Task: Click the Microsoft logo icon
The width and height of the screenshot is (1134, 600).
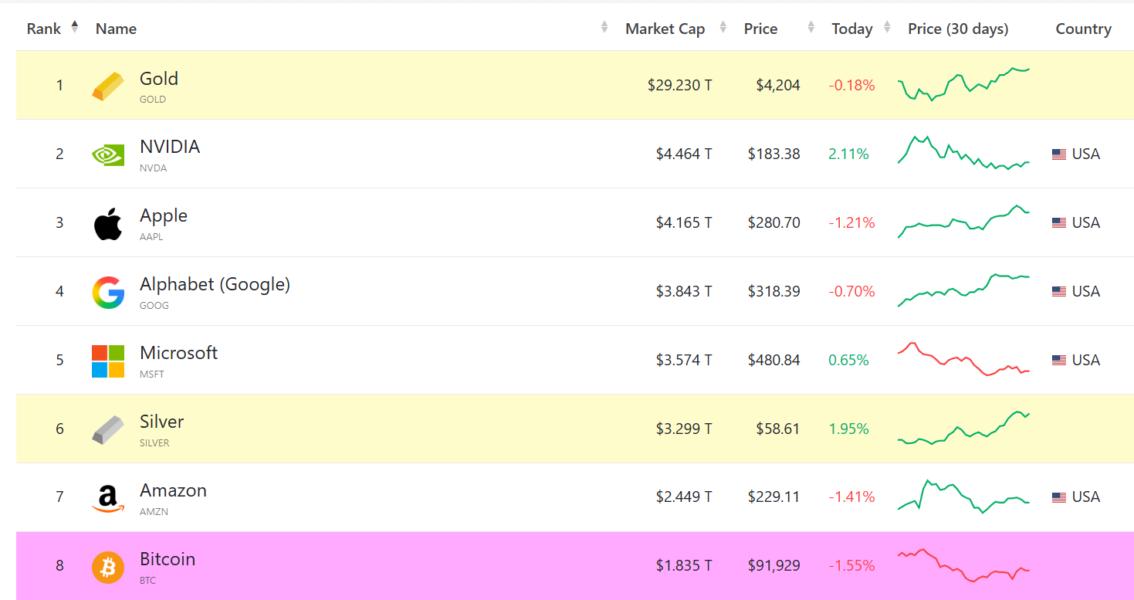Action: pos(108,361)
